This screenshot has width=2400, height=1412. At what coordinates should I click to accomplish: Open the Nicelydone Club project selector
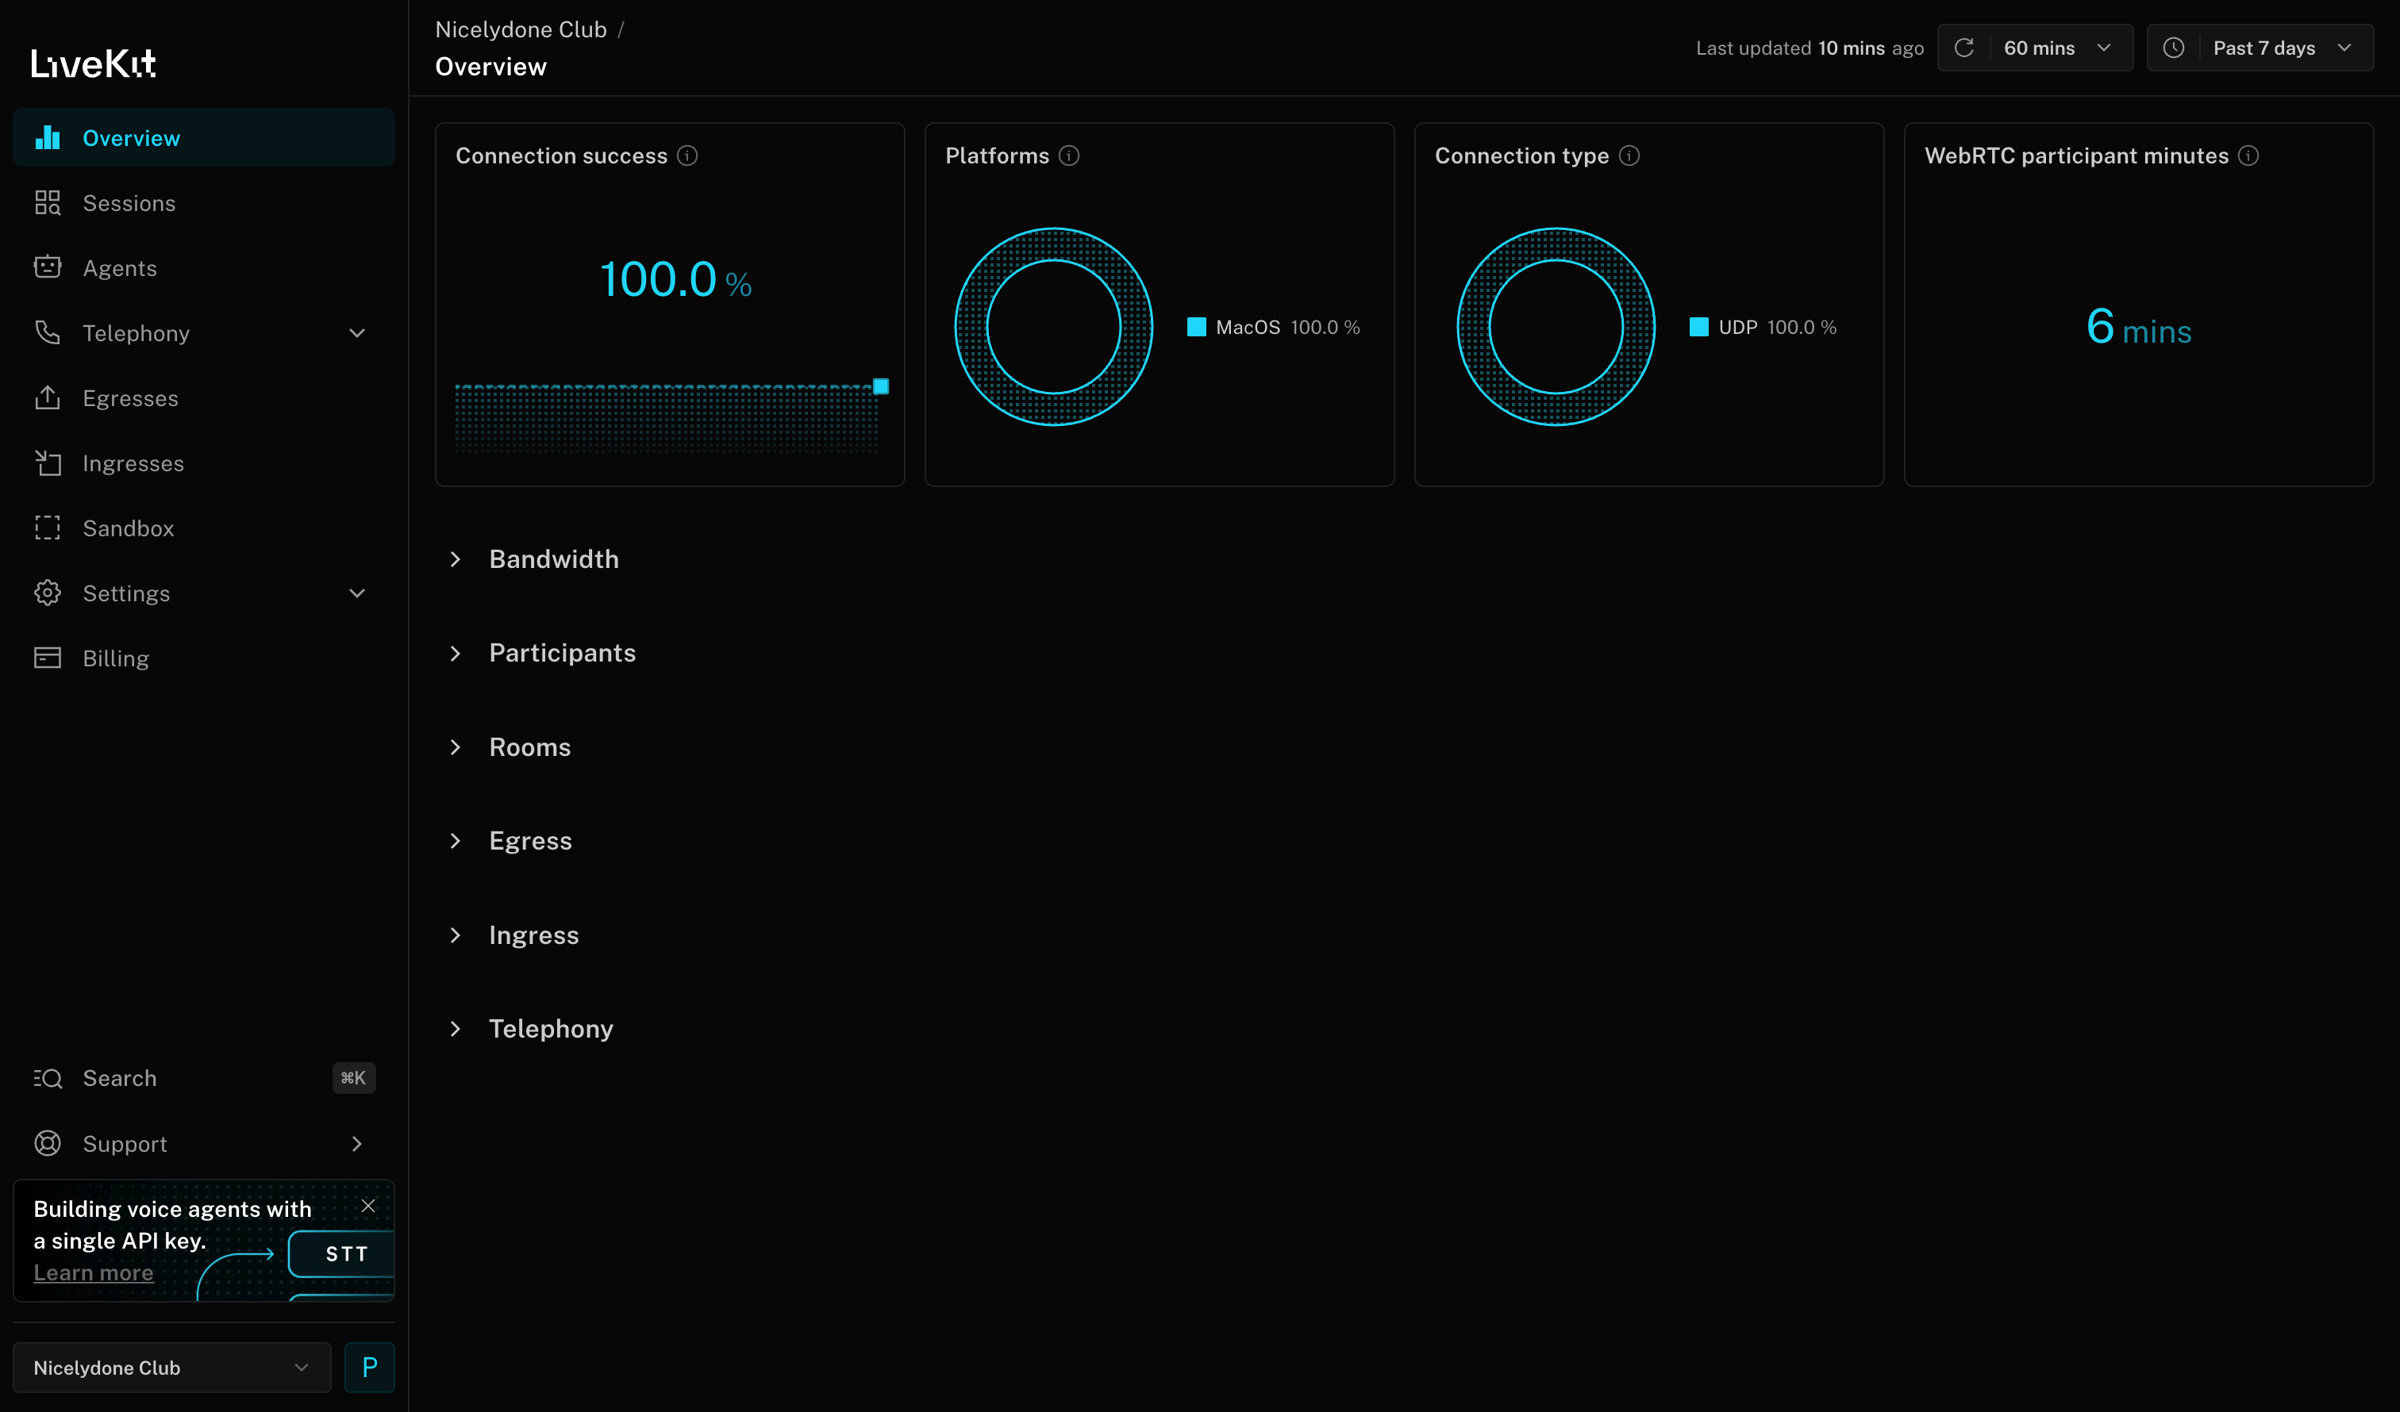172,1367
